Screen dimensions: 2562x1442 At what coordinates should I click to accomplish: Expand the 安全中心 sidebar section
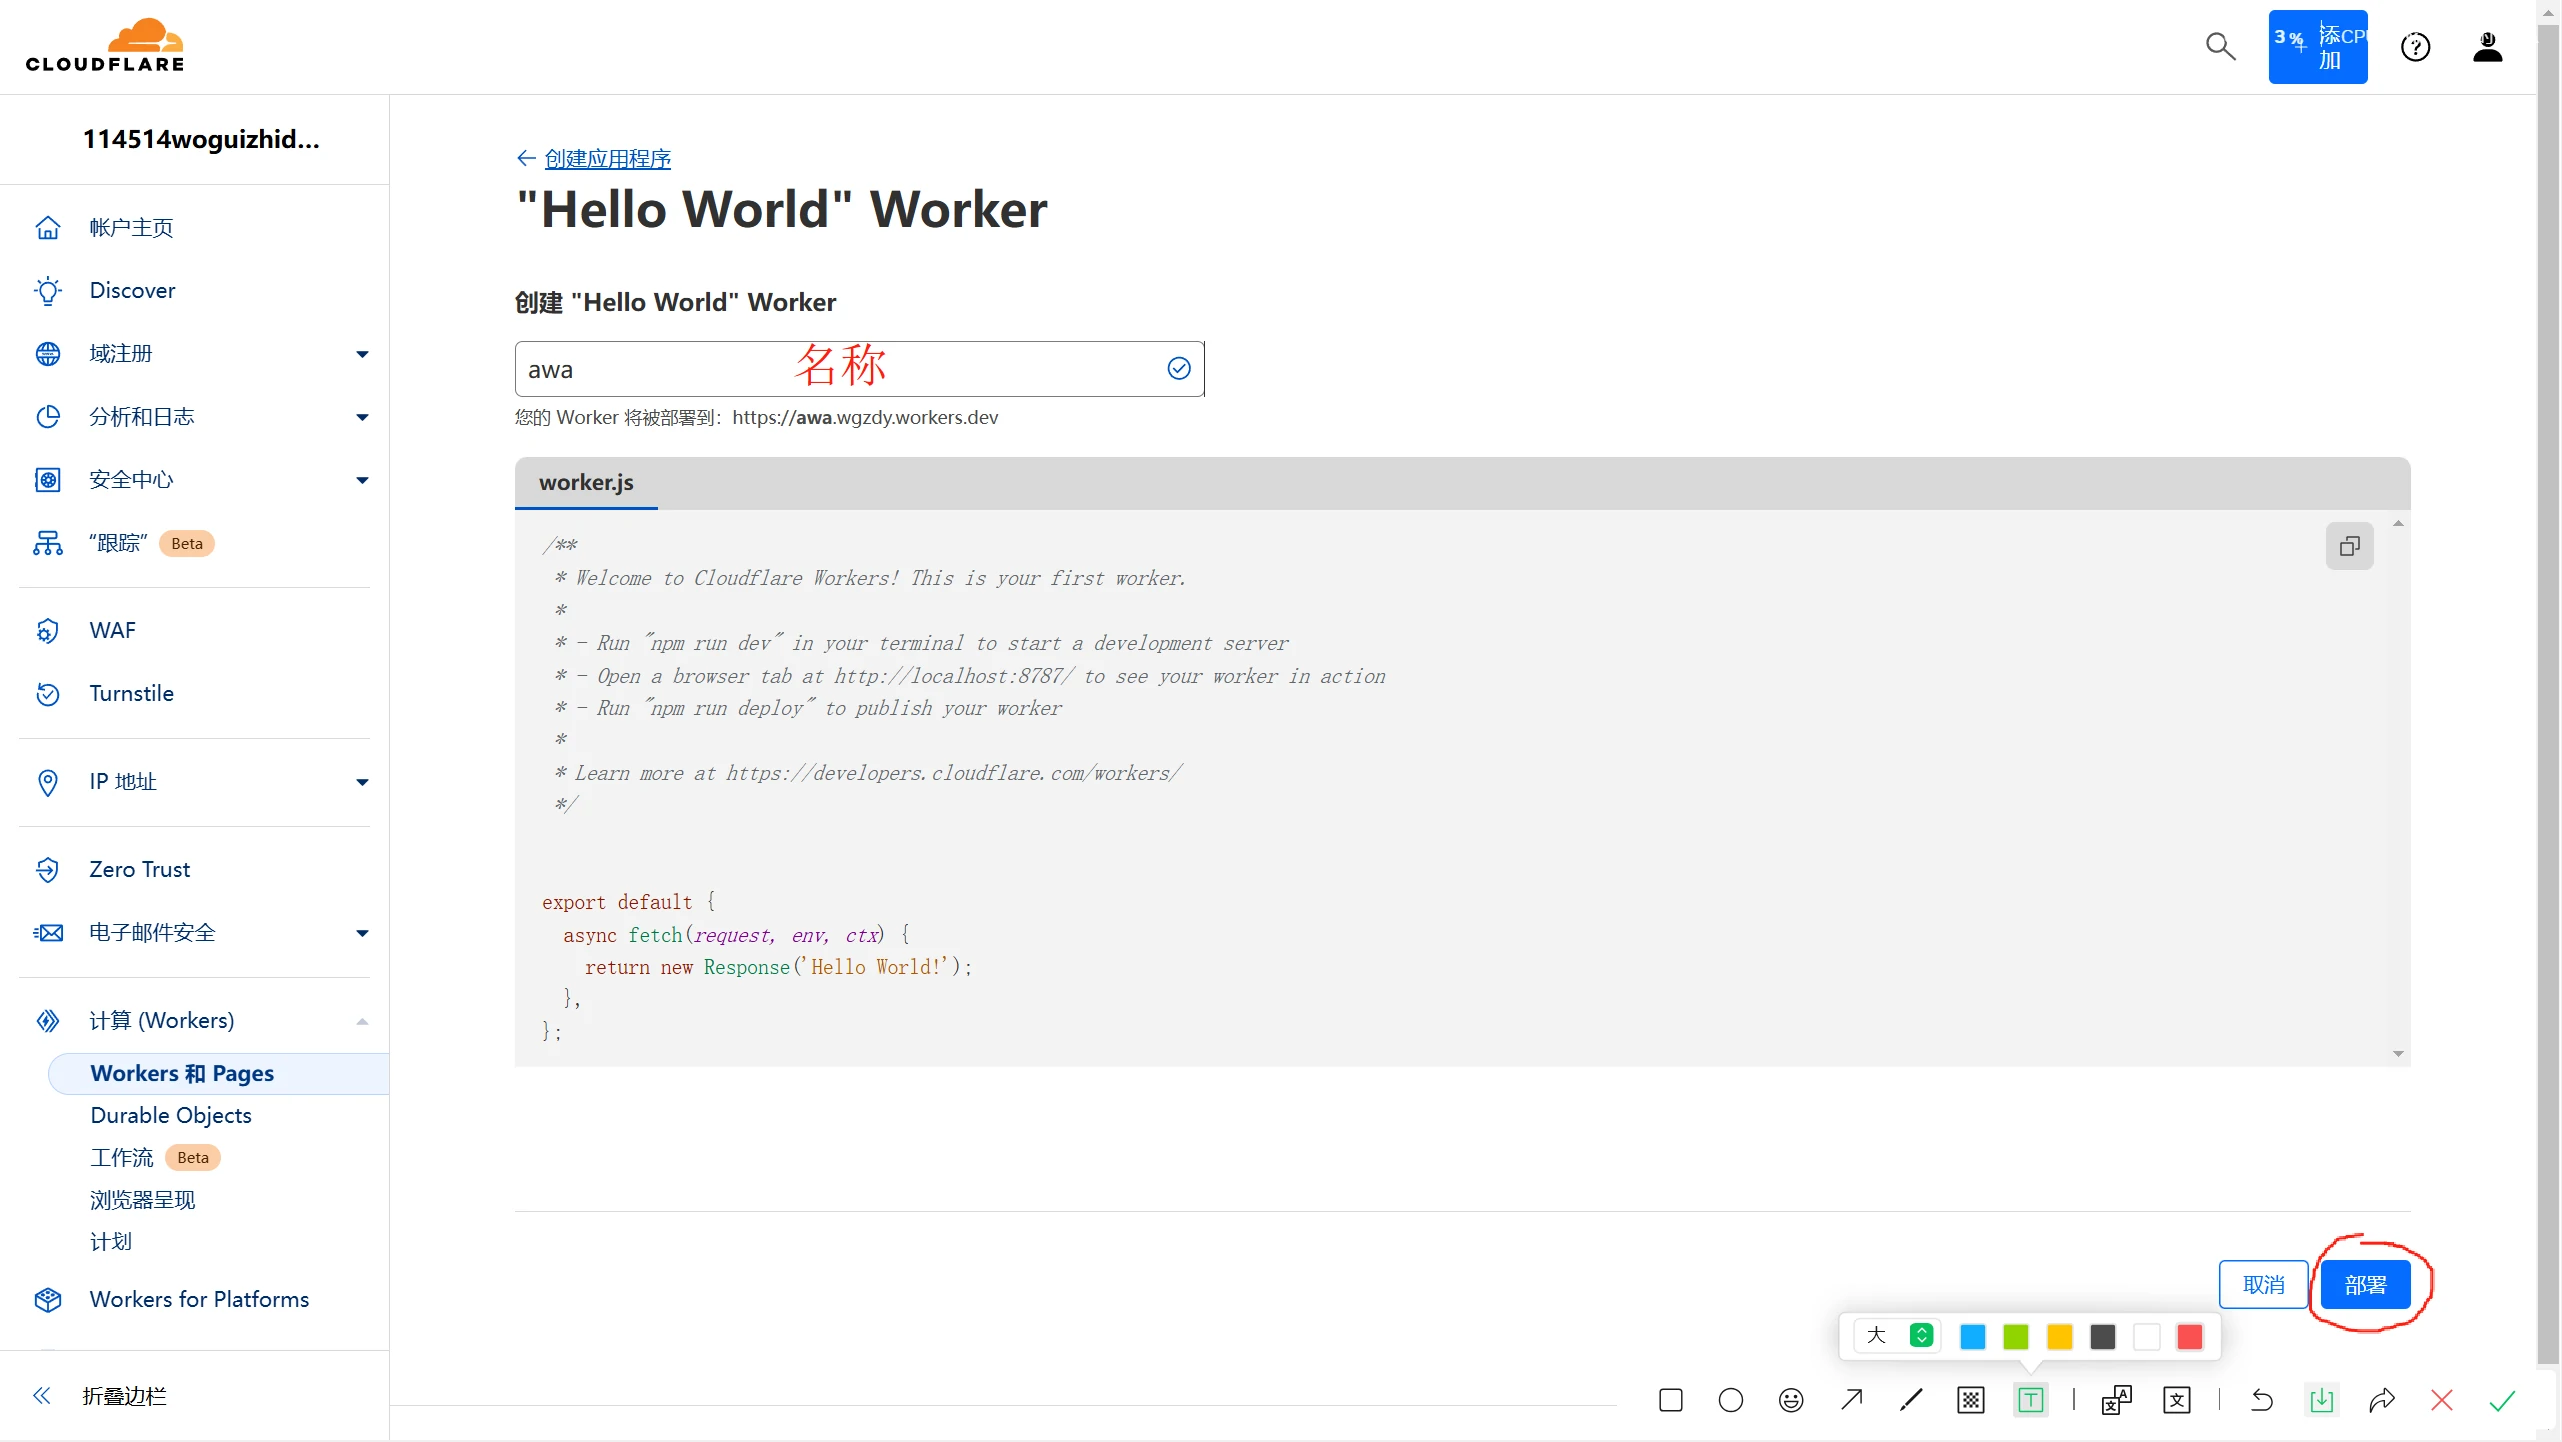click(x=362, y=480)
